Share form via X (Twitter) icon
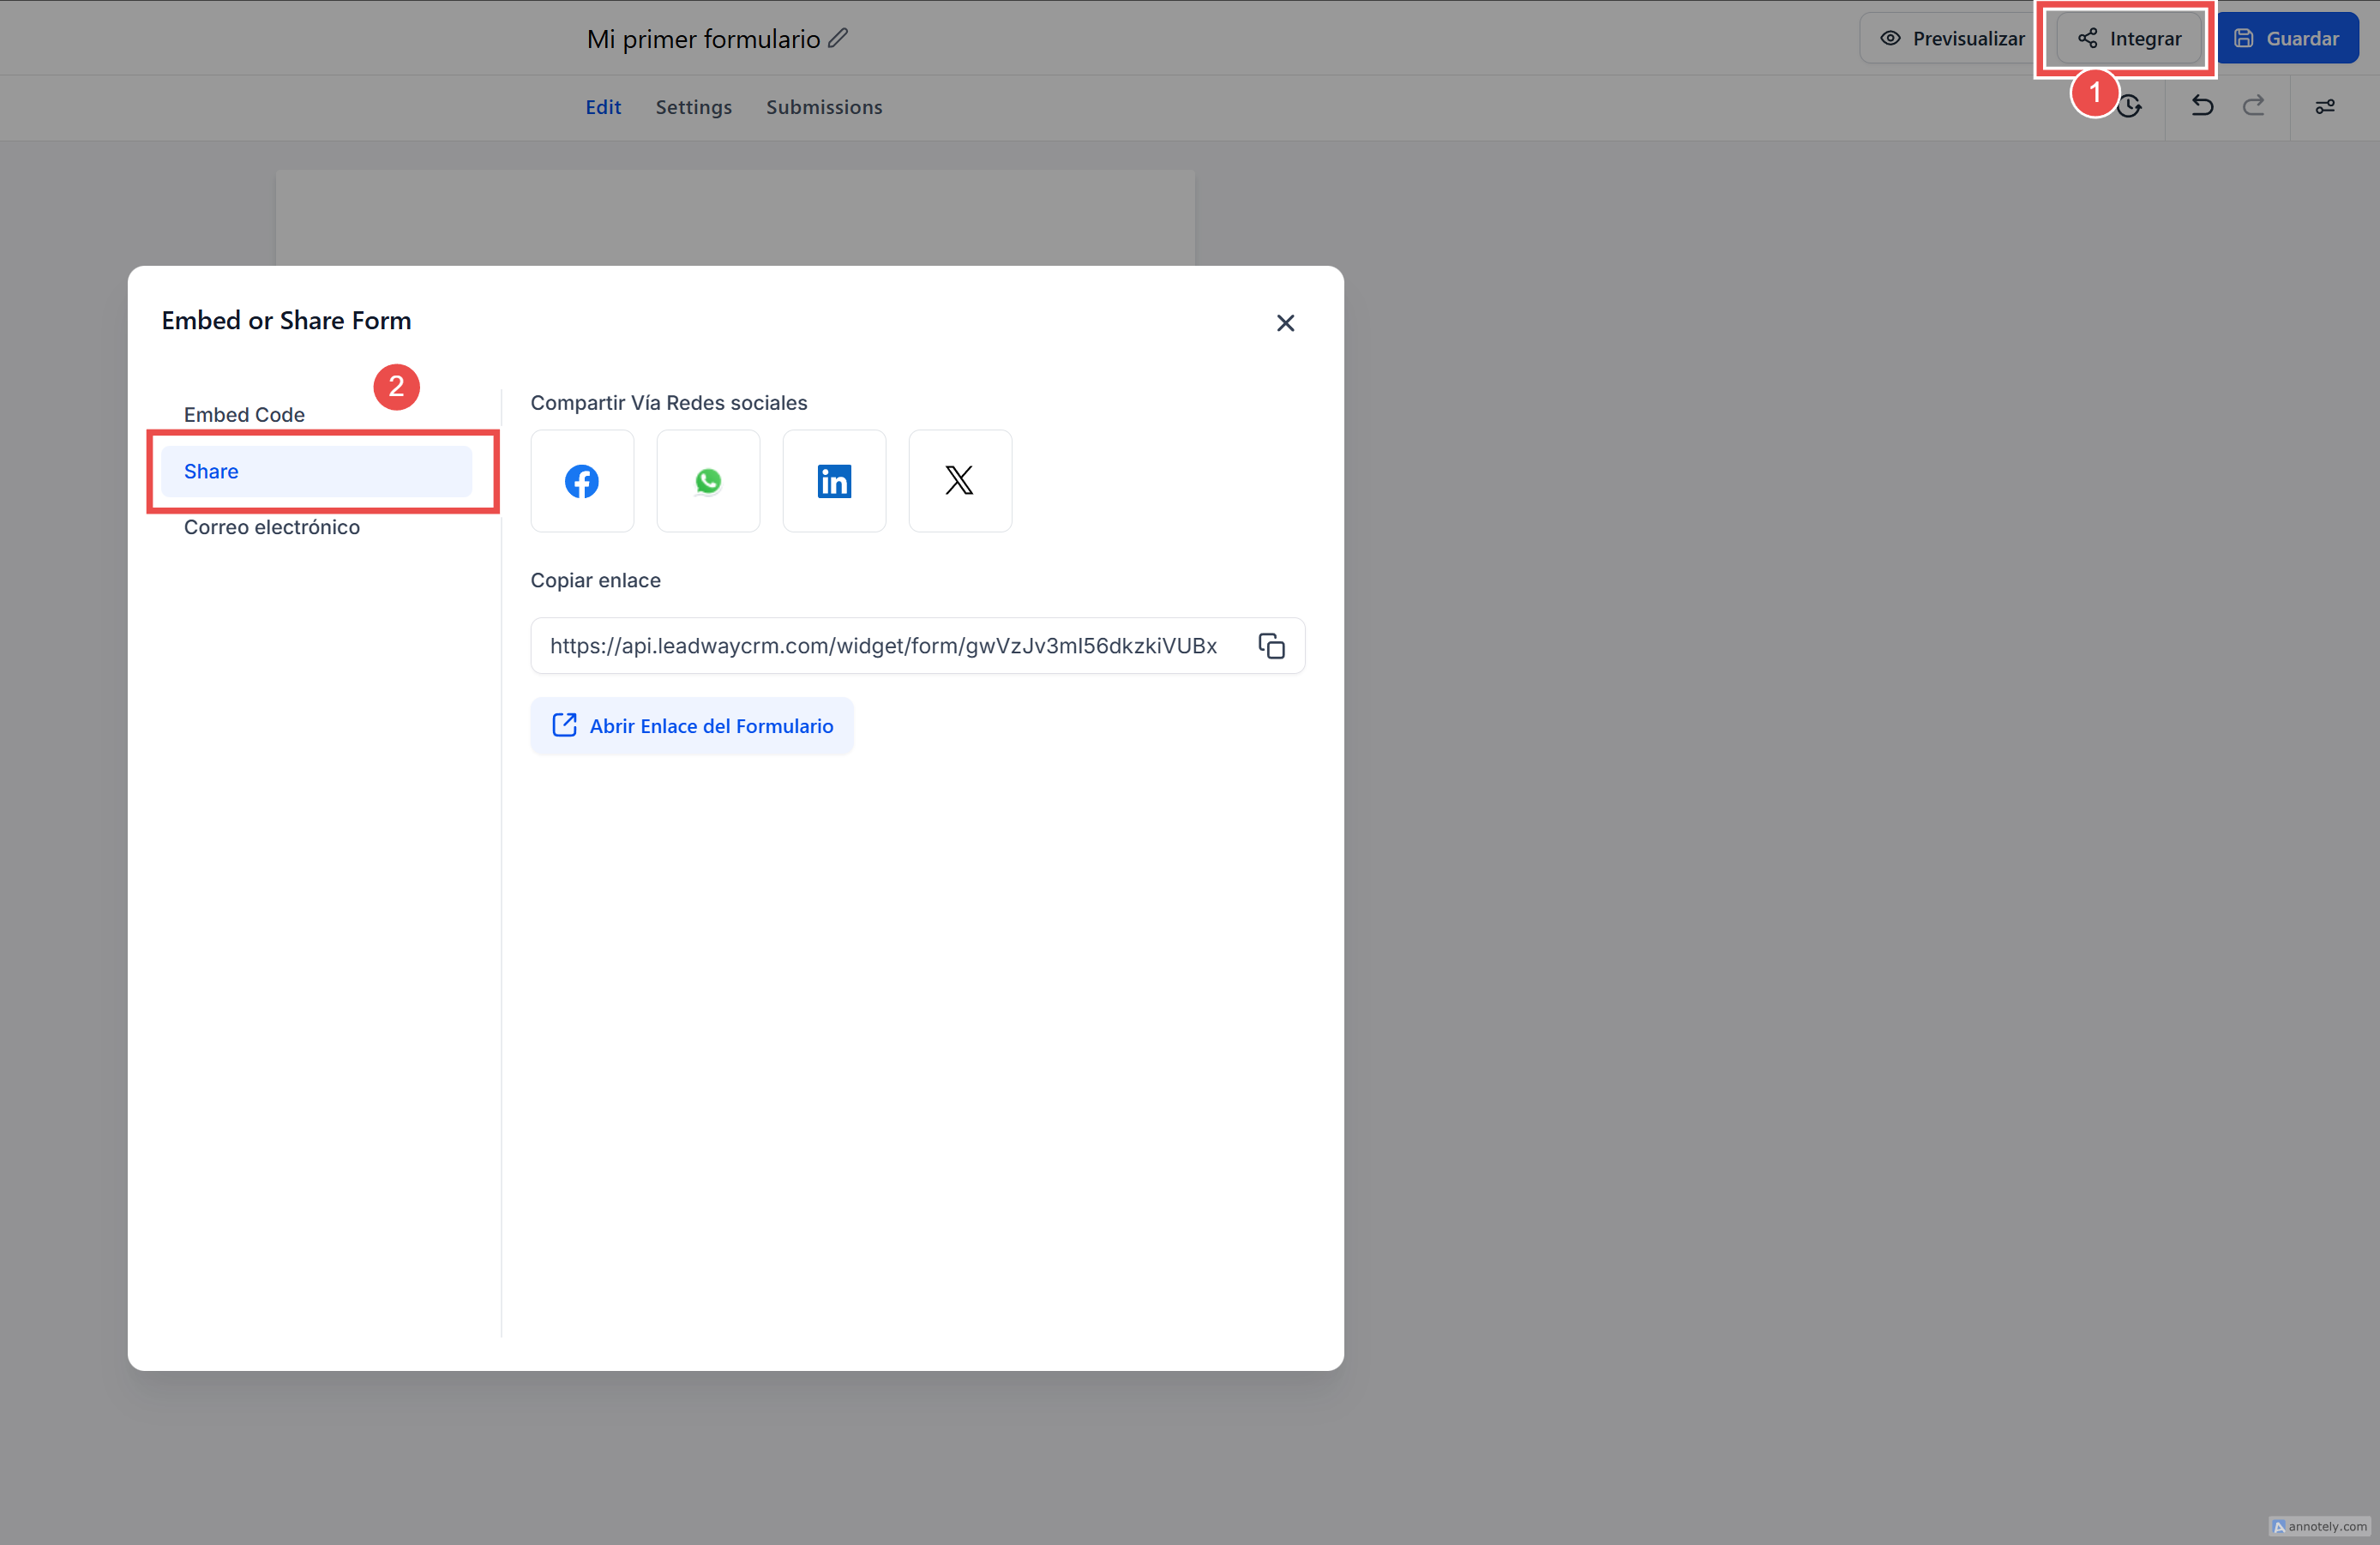Screen dimensions: 2380x1545 tap(960, 481)
